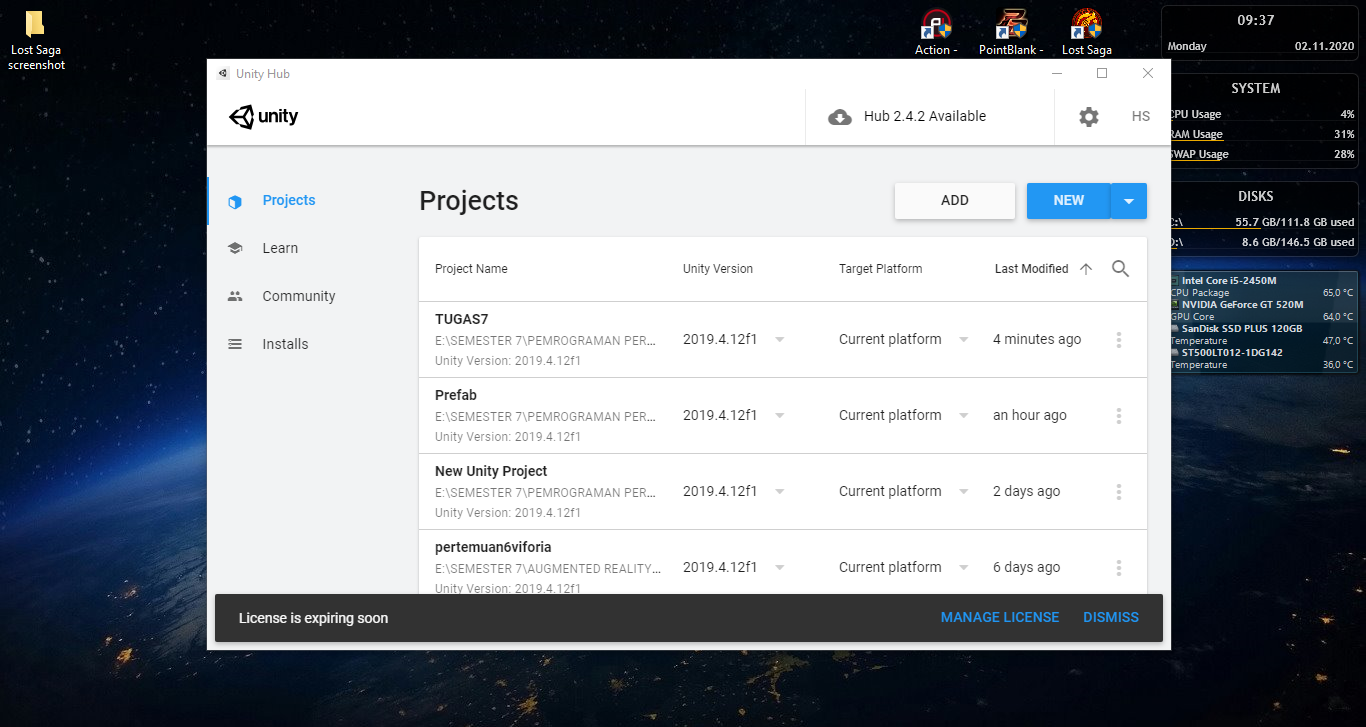Select the Lost Saga game desktop shortcut
This screenshot has height=727, width=1366.
point(1086,32)
